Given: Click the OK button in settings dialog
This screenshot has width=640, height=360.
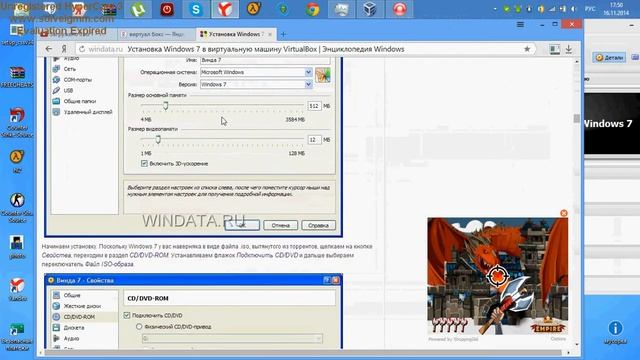Looking at the screenshot, I should 242,225.
